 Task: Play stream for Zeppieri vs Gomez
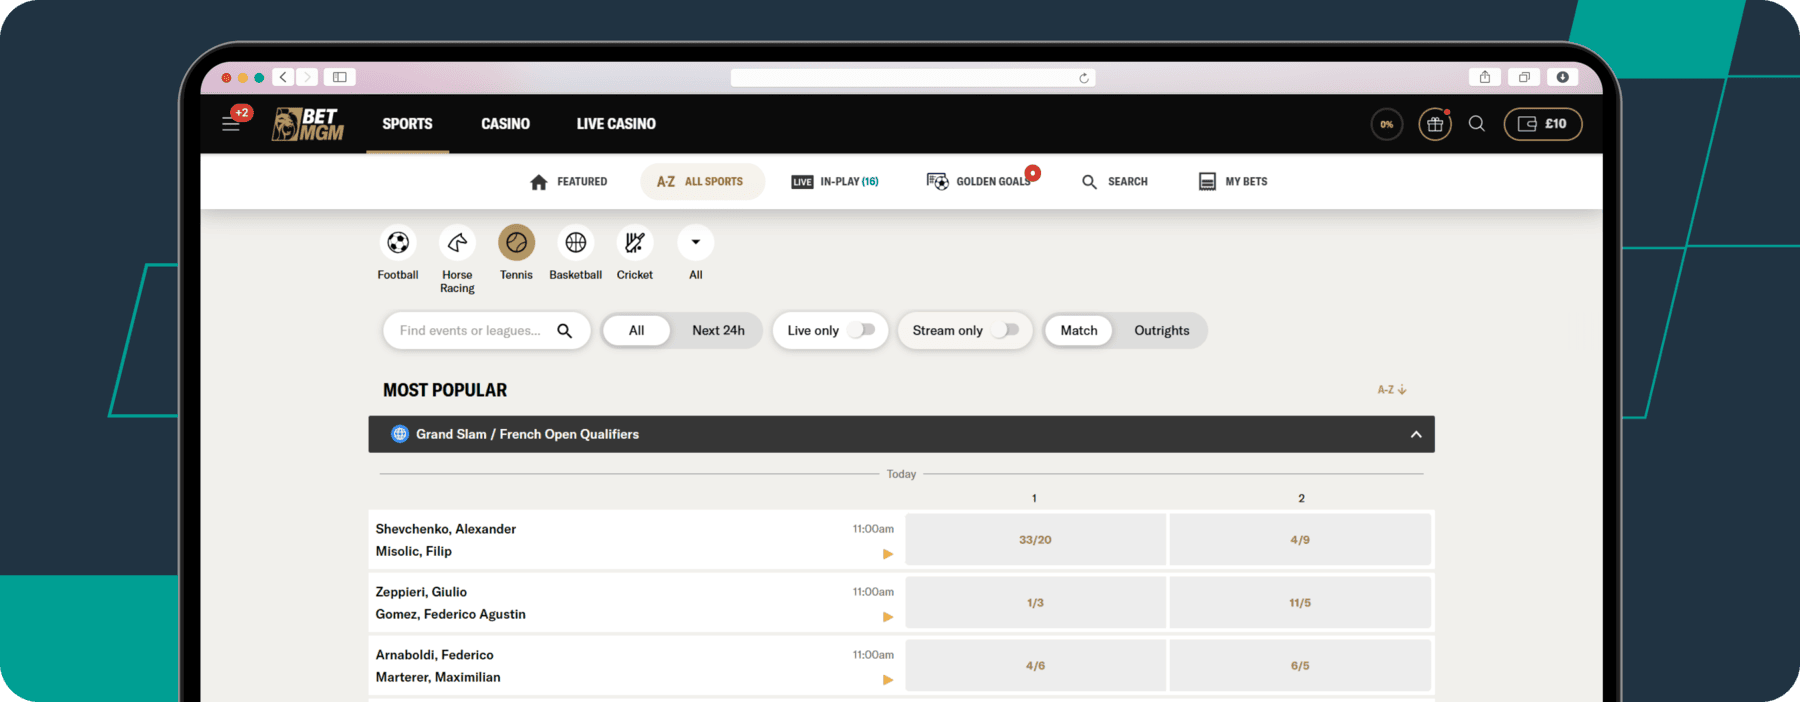888,617
